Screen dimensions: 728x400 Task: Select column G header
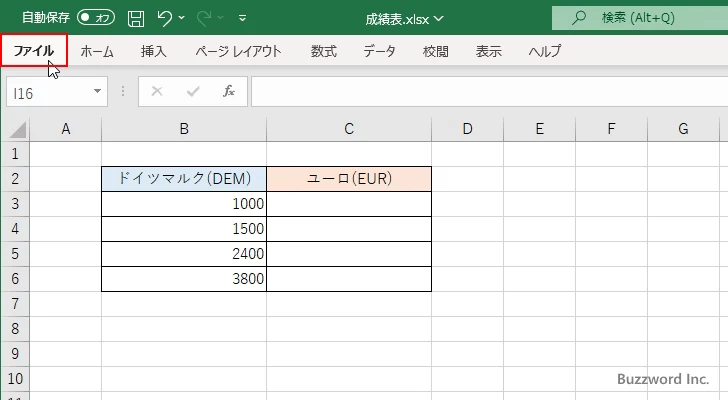coord(683,129)
